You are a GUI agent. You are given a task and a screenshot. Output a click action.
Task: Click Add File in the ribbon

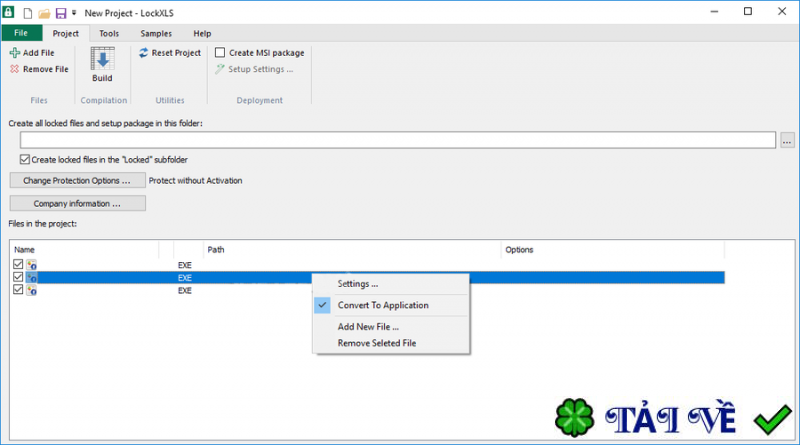[x=32, y=53]
